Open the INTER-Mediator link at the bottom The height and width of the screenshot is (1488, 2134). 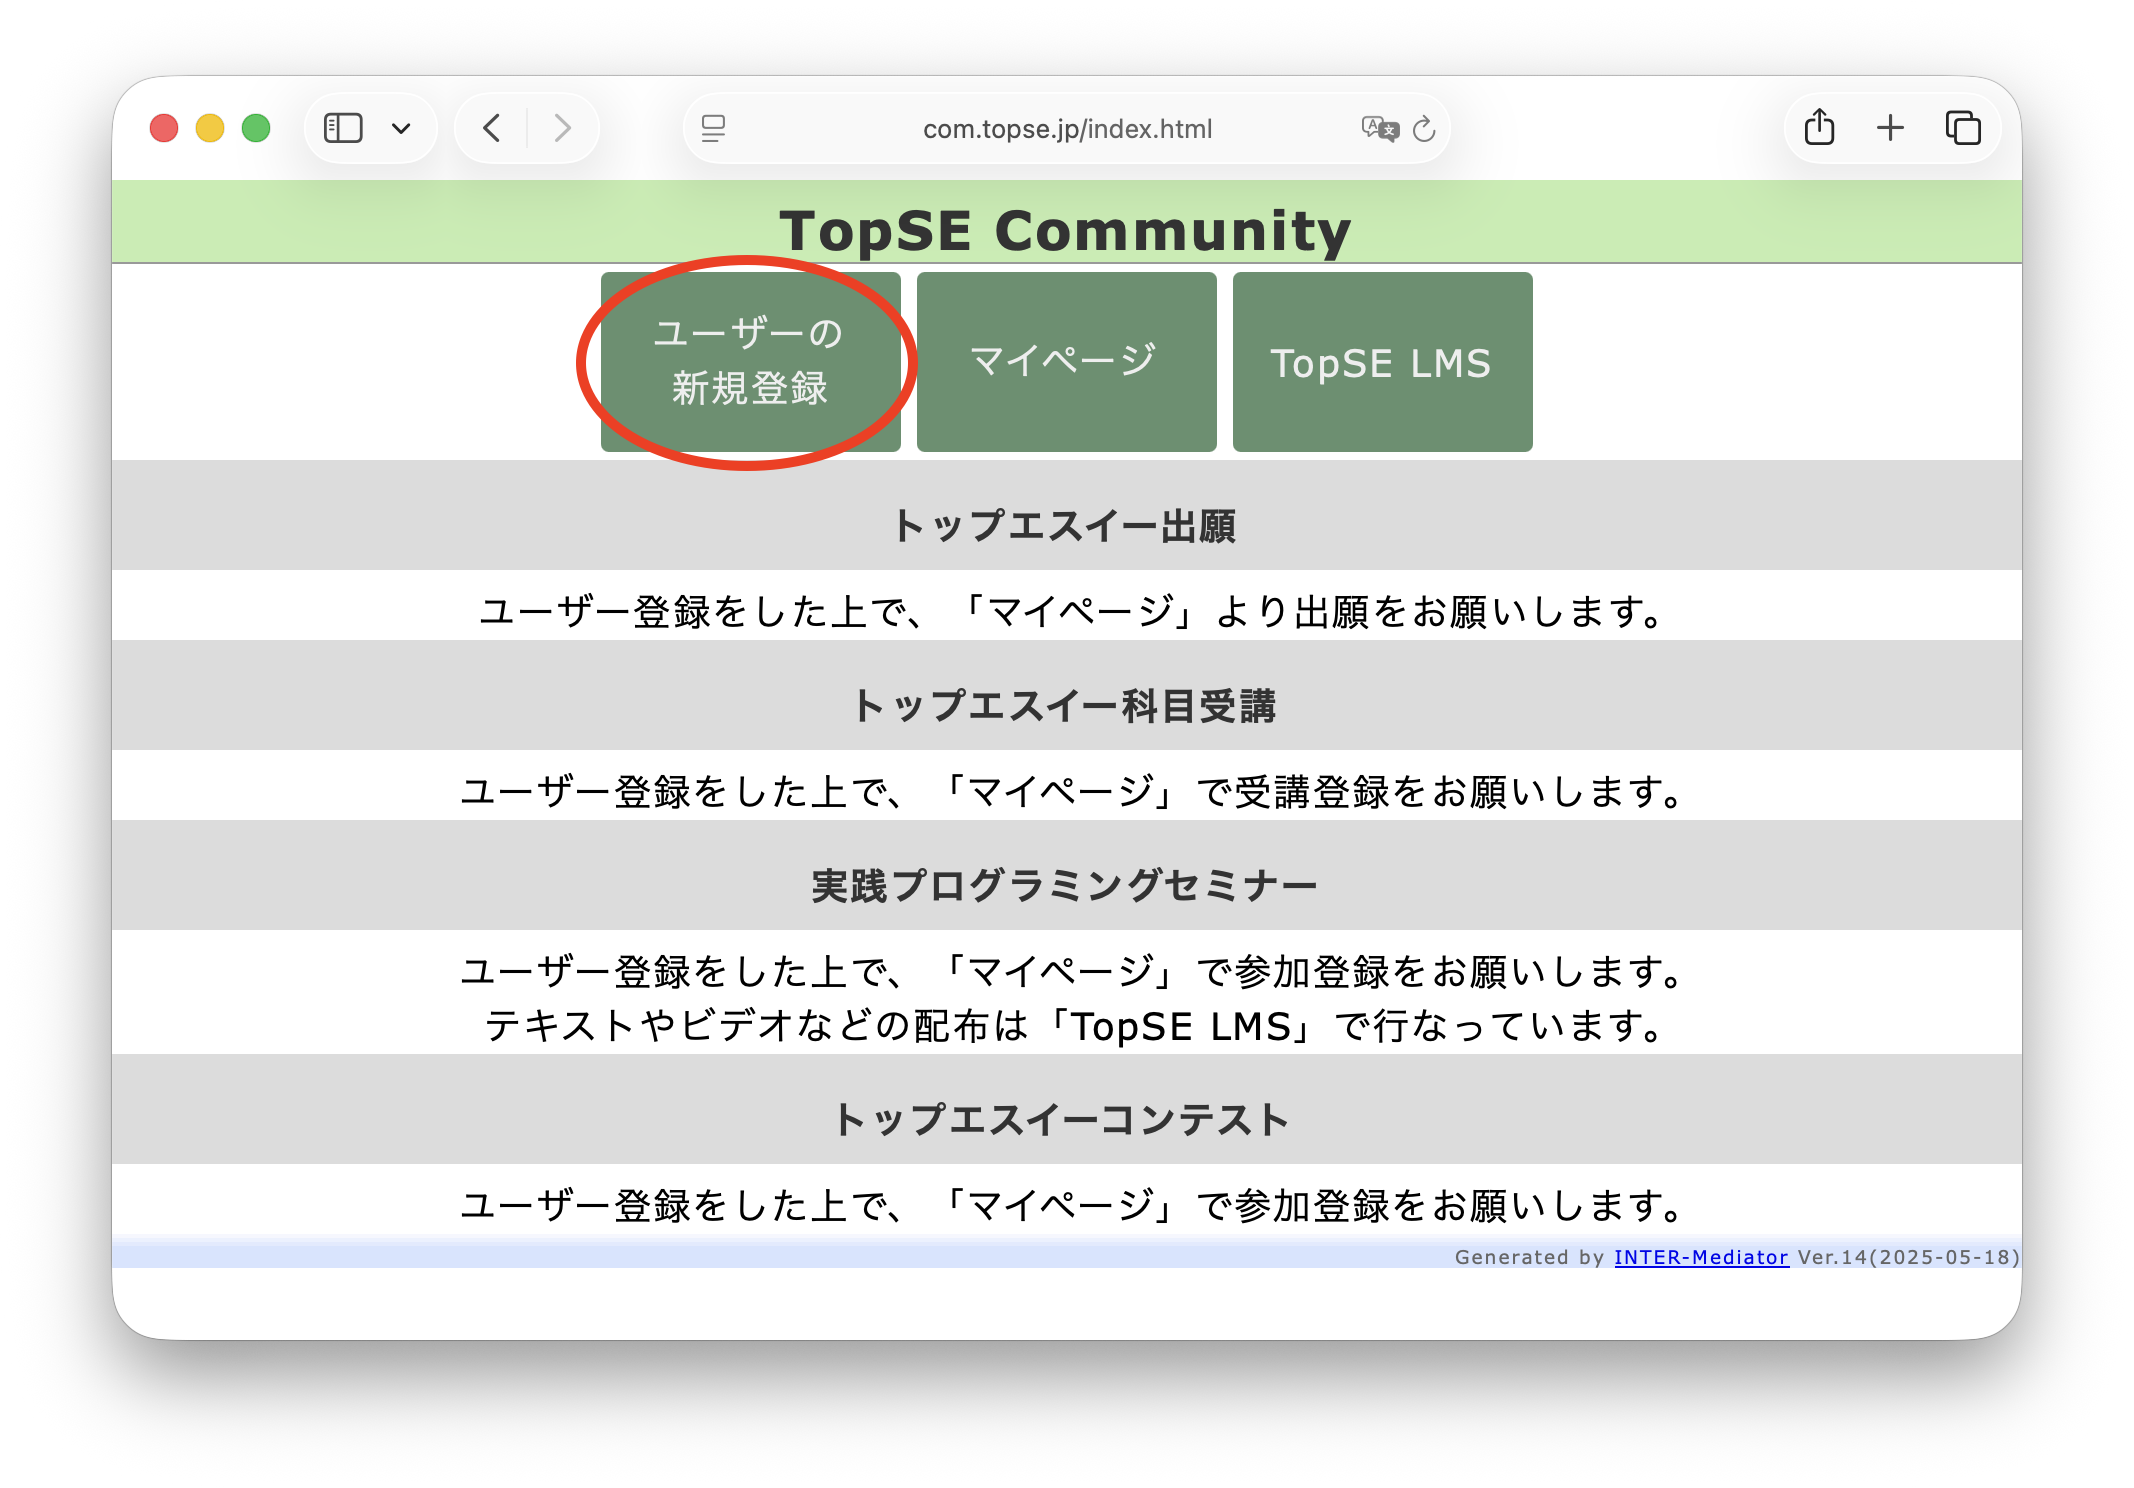(x=1700, y=1257)
